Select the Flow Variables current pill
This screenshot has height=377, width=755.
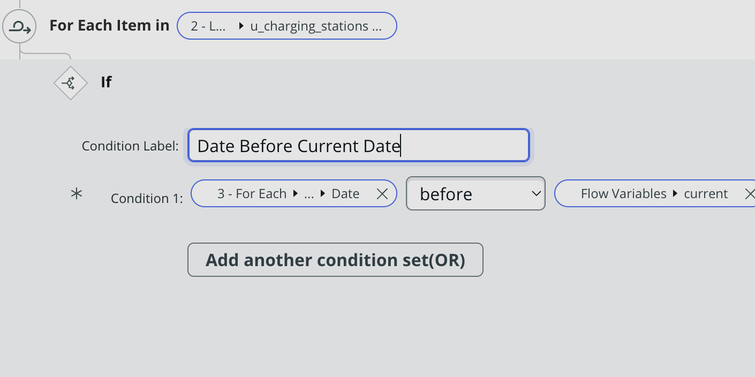(655, 194)
